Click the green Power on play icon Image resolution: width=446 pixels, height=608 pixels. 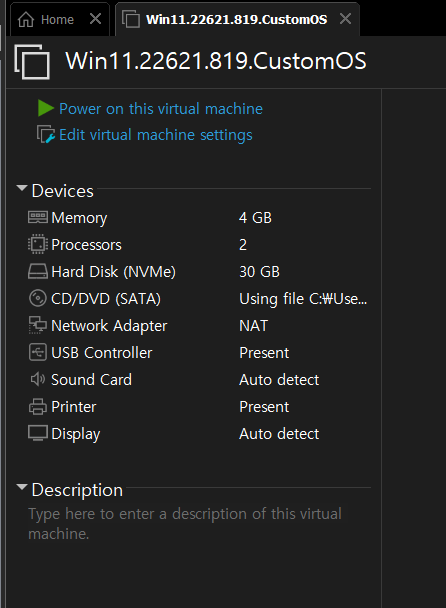46,109
